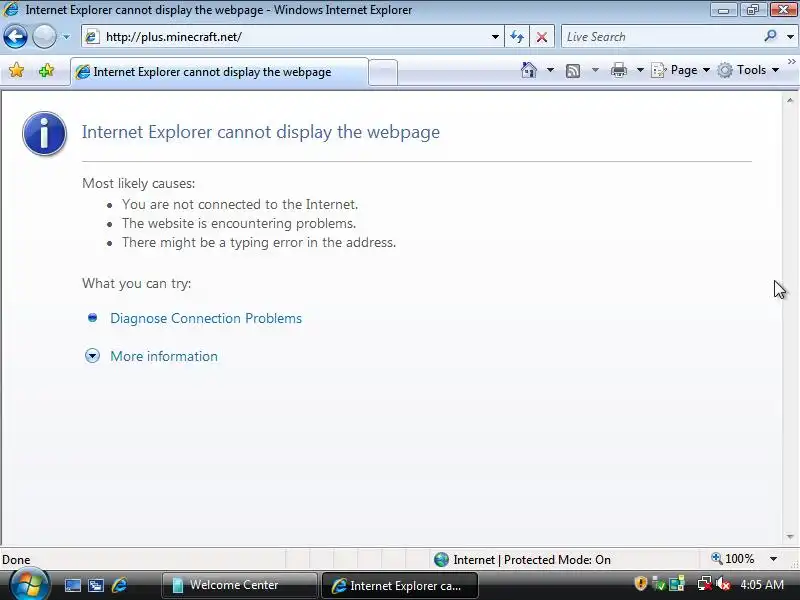Click the Forward navigation arrow

click(44, 37)
